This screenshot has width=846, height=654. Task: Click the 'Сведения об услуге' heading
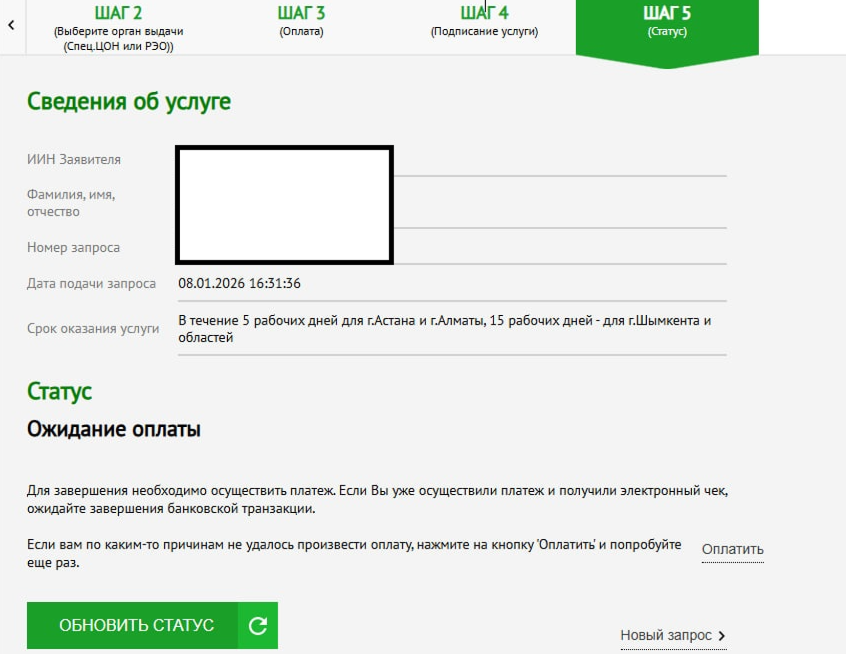pos(129,101)
